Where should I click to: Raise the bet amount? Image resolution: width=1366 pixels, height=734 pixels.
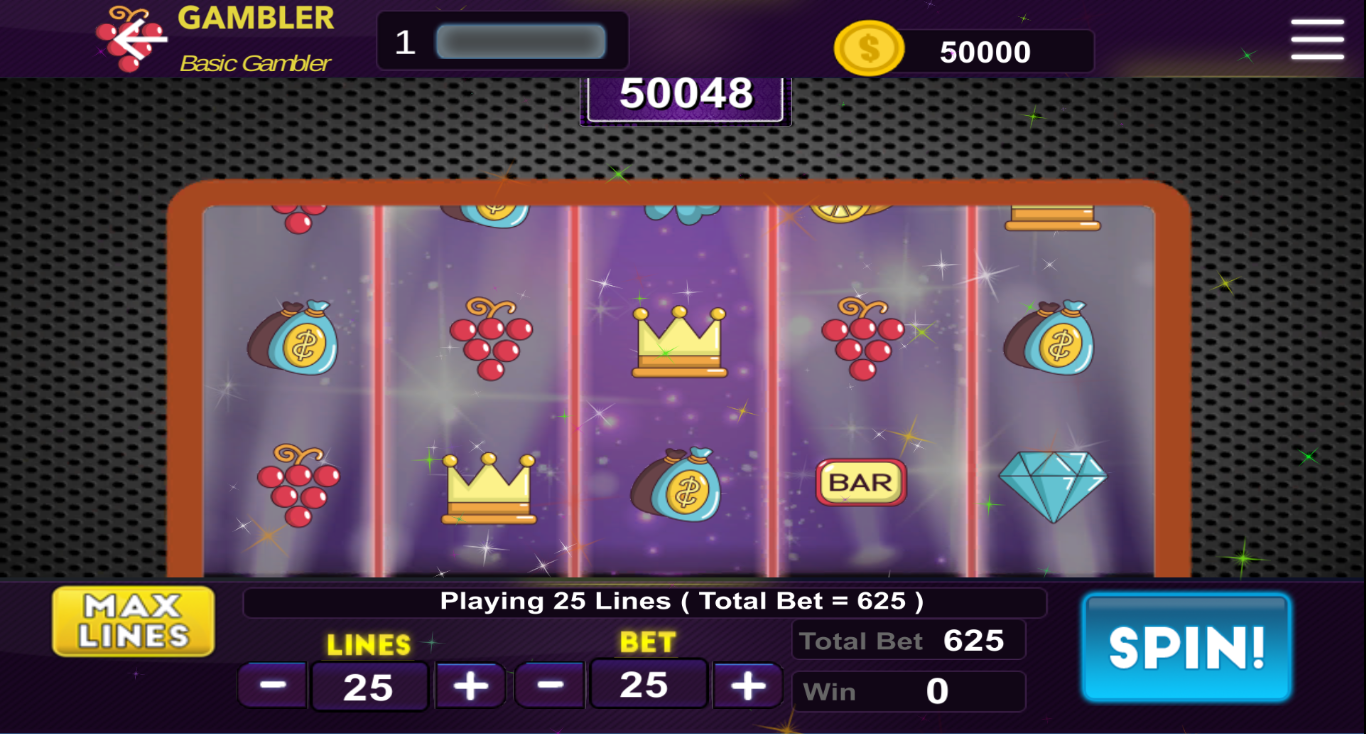point(747,685)
